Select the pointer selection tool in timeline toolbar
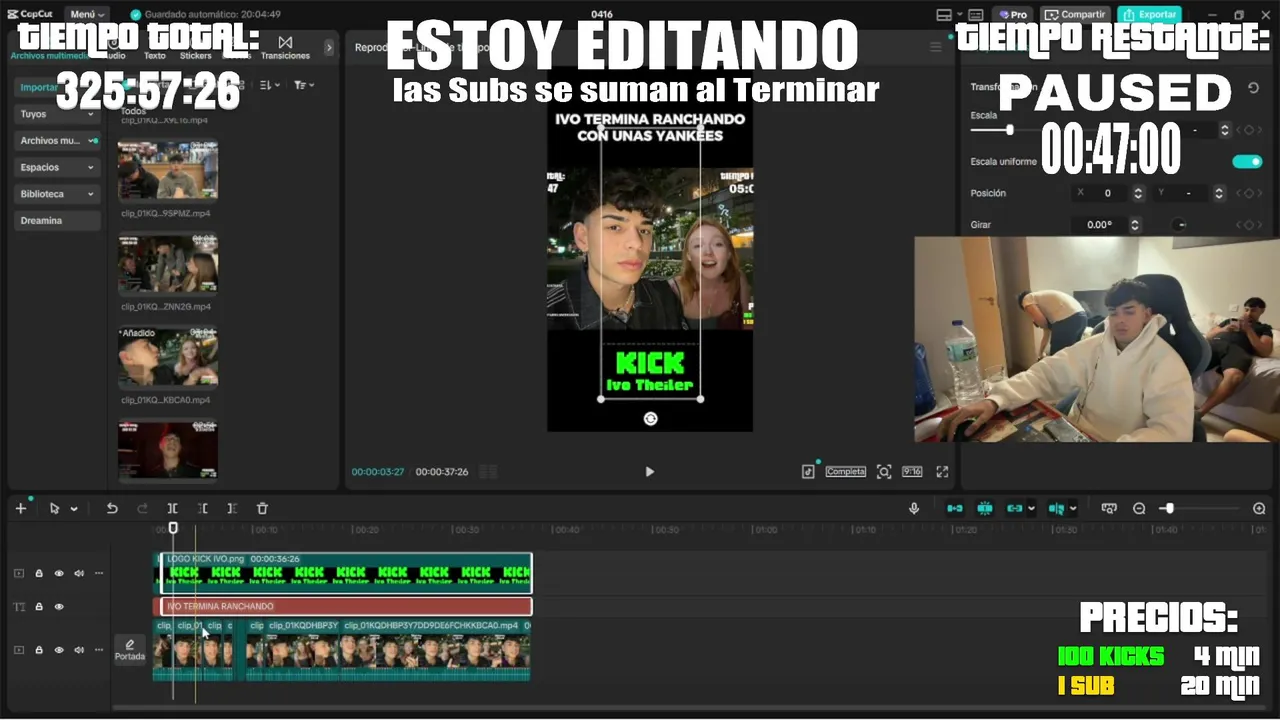This screenshot has width=1280, height=720. [54, 508]
